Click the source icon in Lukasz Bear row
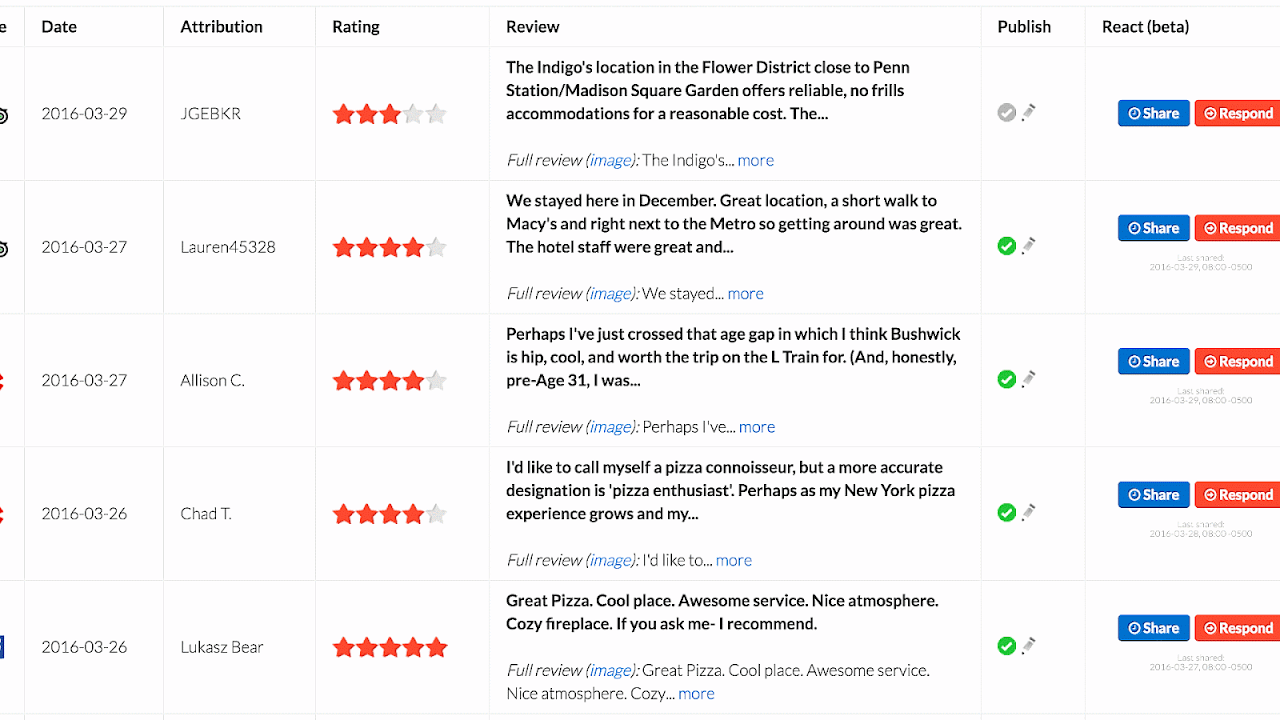This screenshot has height=720, width=1280. pos(2,647)
